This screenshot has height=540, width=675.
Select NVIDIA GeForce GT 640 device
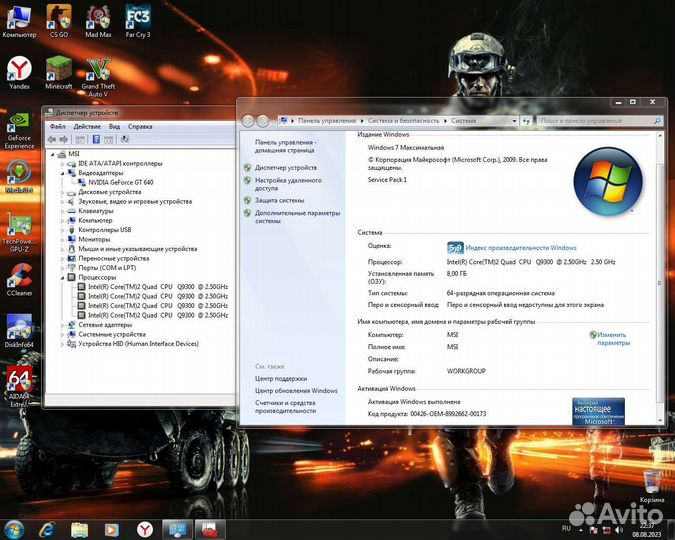[121, 182]
